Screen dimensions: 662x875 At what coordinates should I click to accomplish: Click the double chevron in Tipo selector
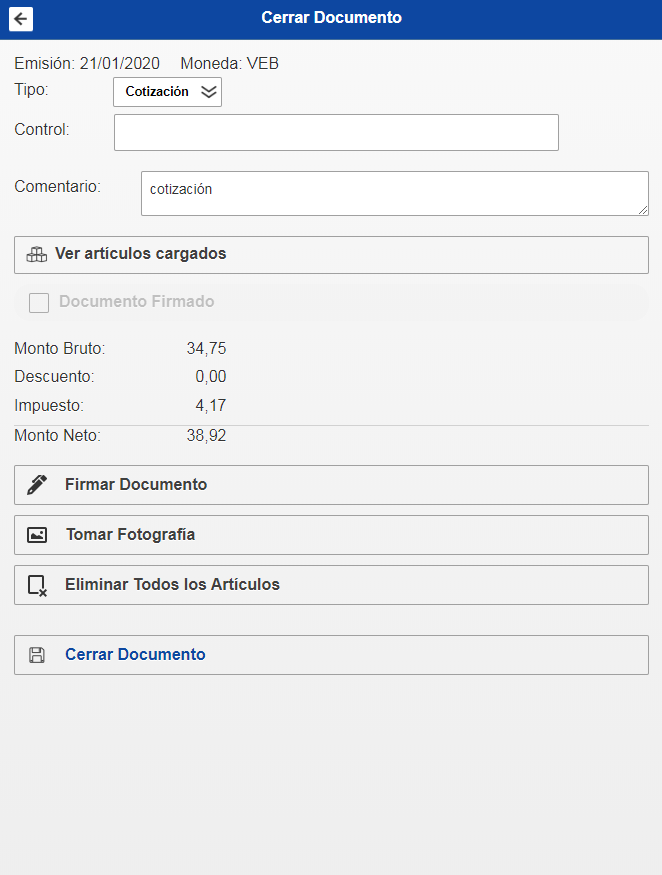208,92
